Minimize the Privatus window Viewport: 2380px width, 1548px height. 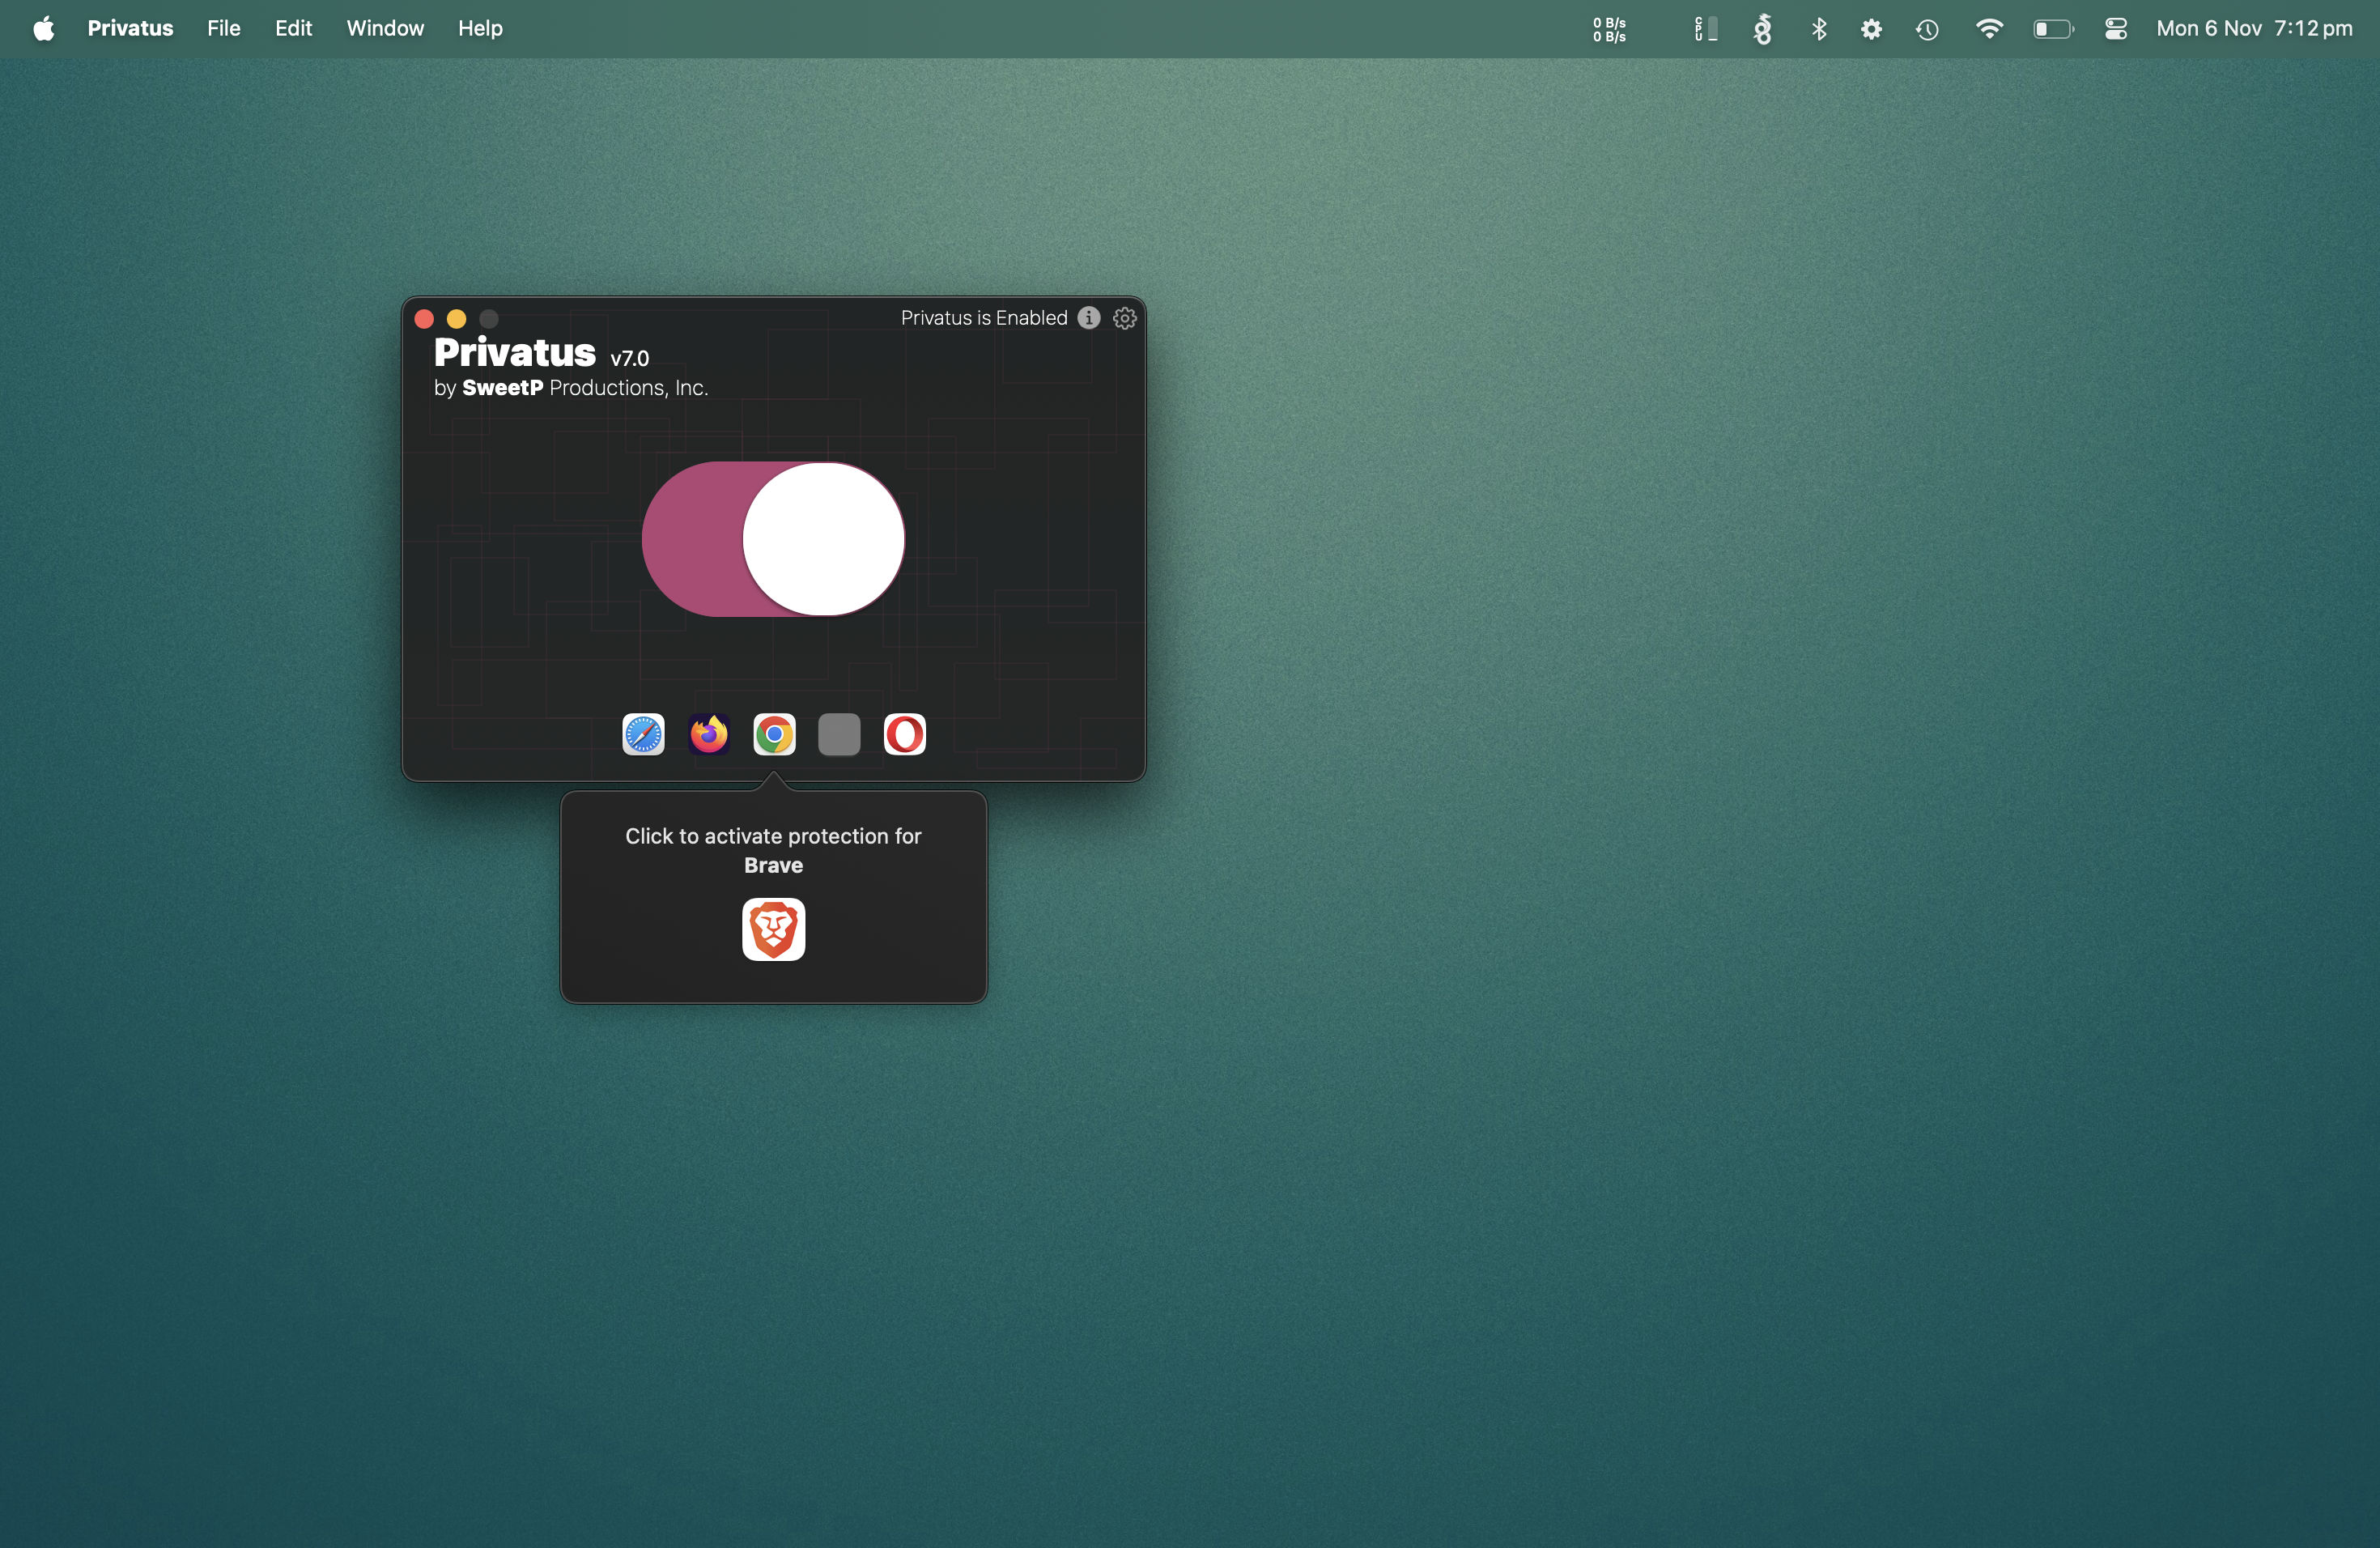point(456,319)
